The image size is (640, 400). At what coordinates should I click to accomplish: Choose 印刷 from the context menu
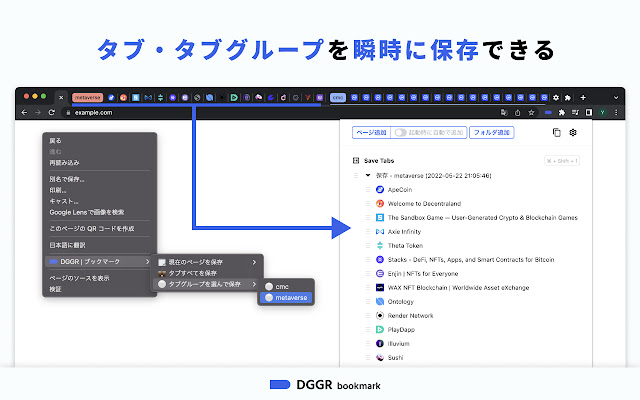(99, 190)
